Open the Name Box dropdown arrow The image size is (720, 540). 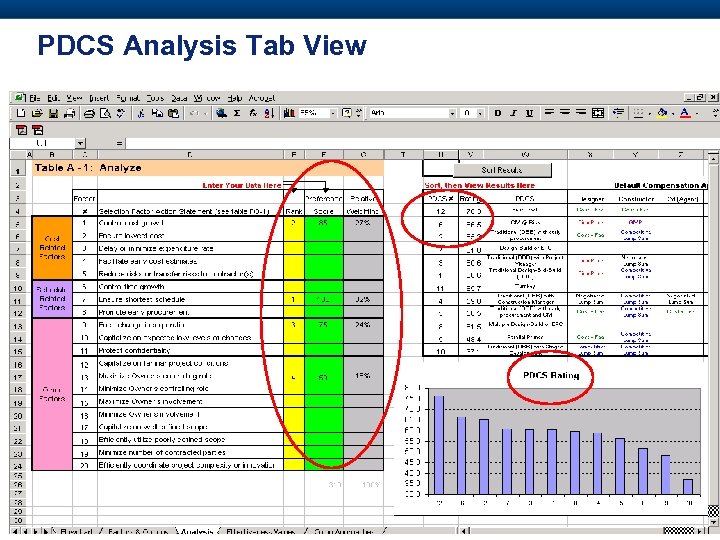[x=80, y=143]
